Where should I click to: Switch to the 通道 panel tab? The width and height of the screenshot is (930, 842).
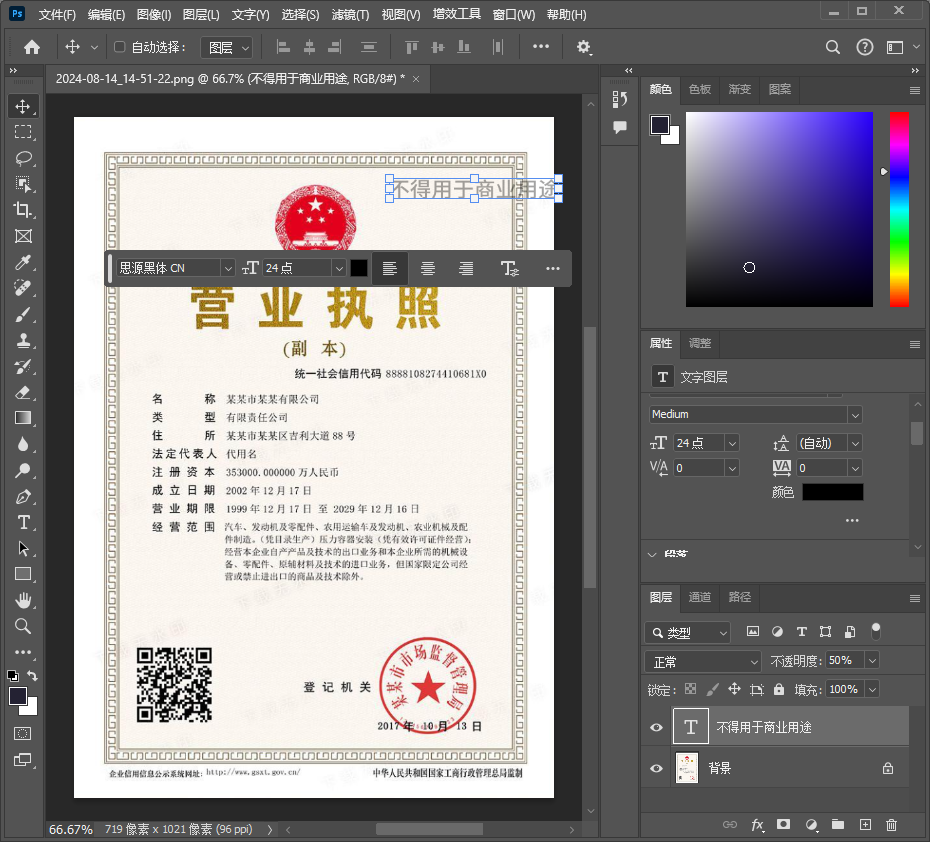click(699, 597)
